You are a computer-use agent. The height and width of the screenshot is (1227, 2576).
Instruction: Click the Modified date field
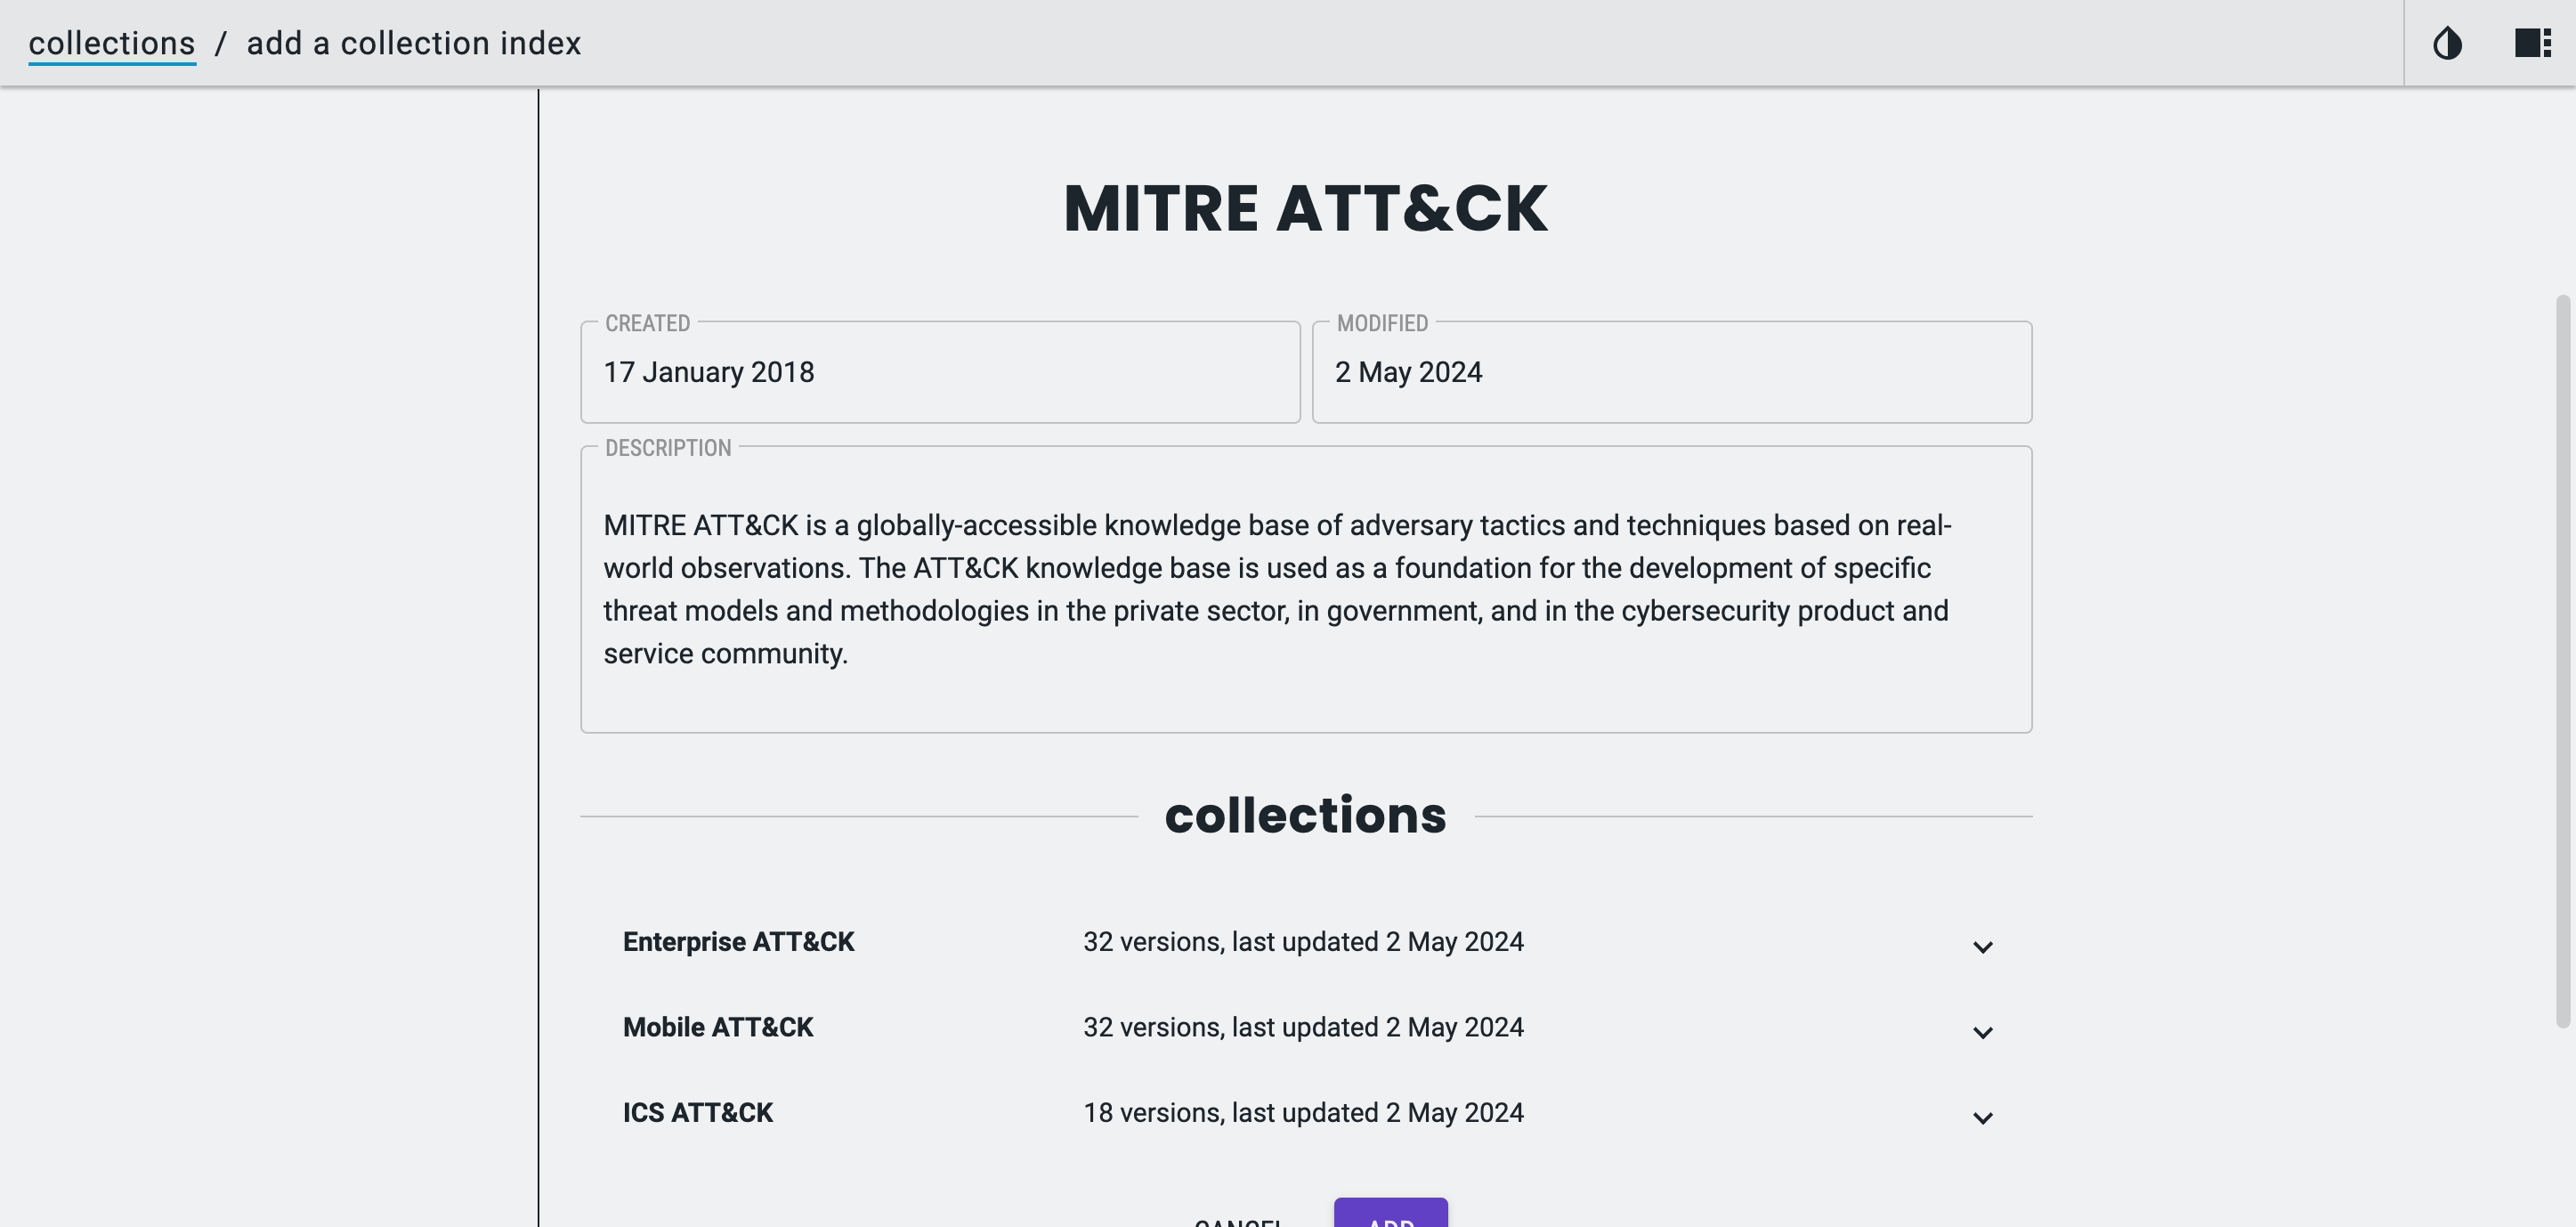point(1671,372)
